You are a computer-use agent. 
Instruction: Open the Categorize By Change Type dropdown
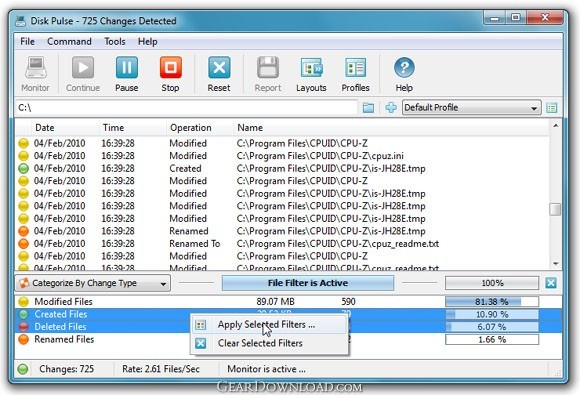pos(93,283)
